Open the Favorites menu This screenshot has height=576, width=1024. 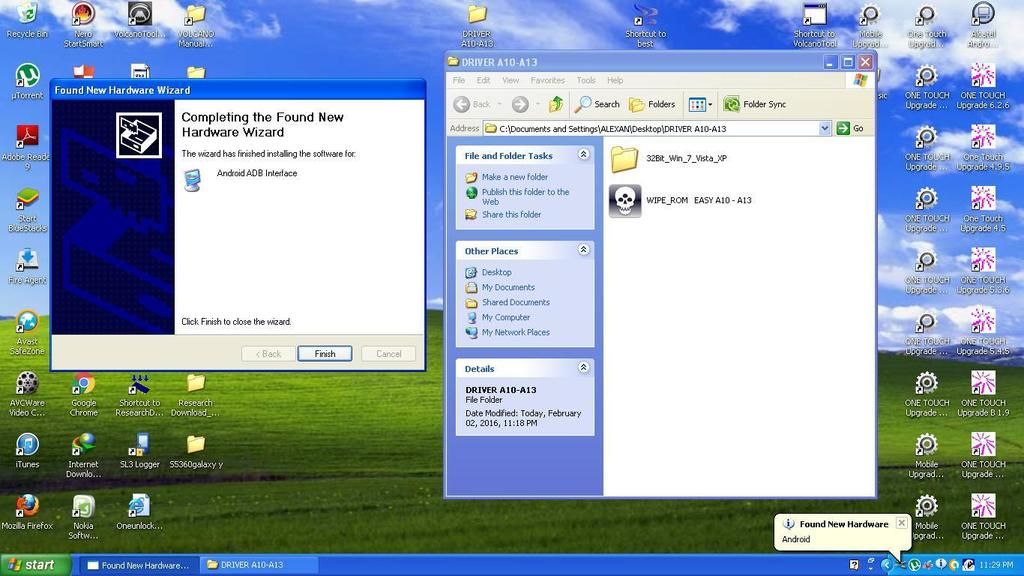coord(547,80)
